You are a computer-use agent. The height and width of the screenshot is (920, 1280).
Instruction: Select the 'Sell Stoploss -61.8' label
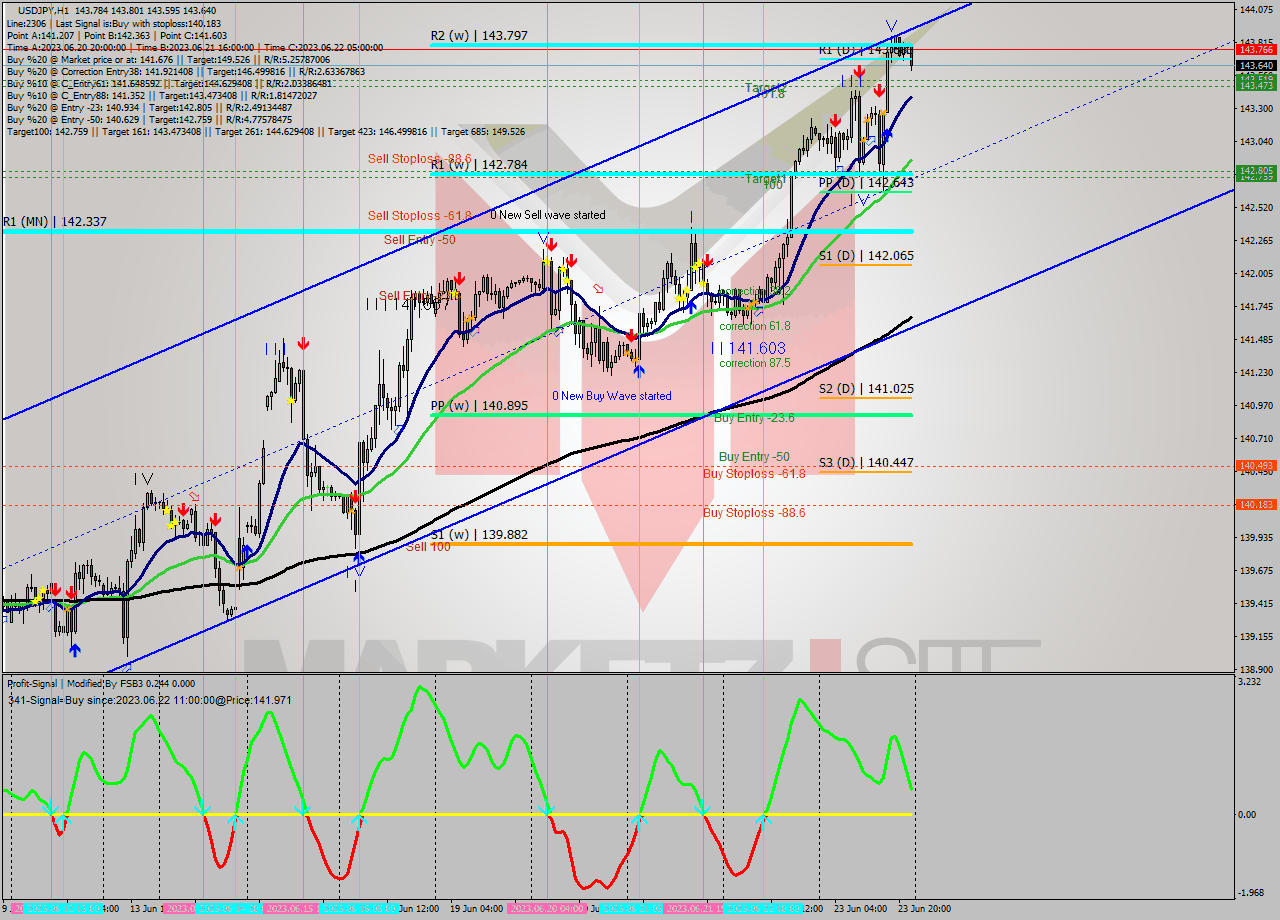click(x=419, y=215)
